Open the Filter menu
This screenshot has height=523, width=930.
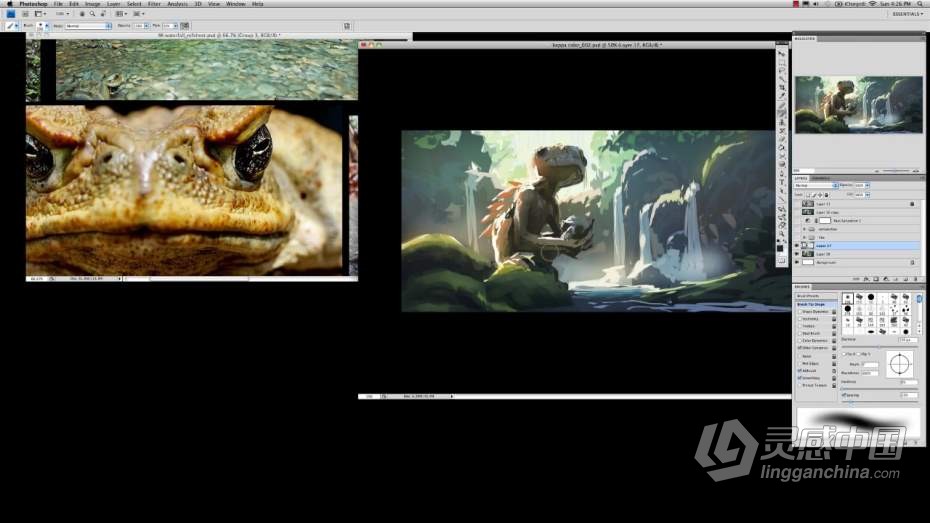coord(154,4)
